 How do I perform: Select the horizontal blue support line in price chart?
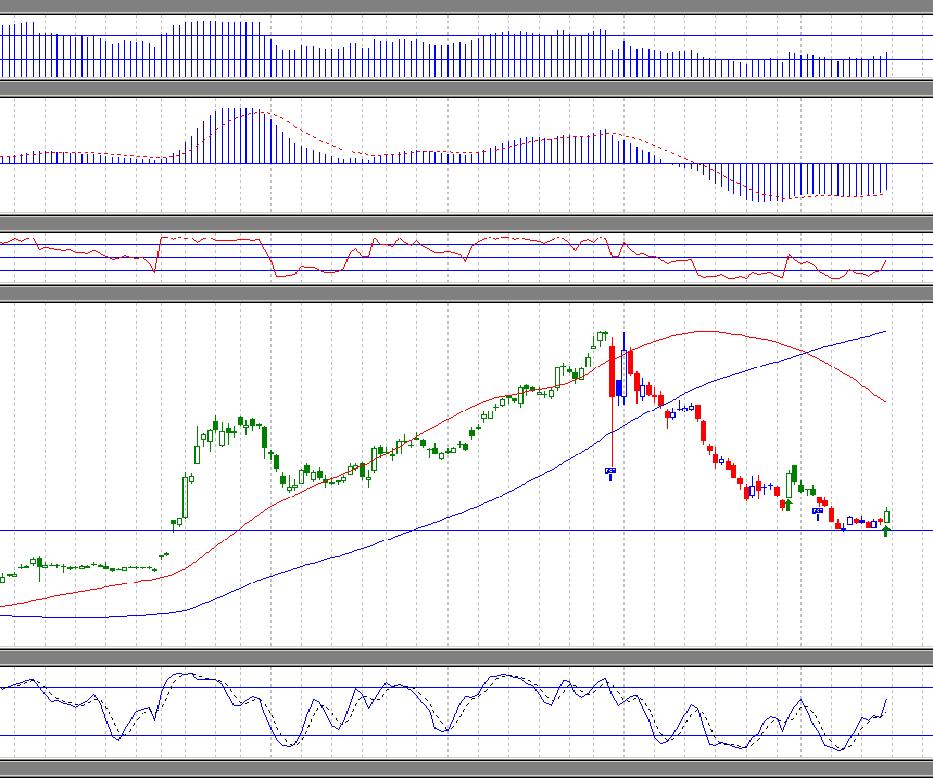point(466,531)
